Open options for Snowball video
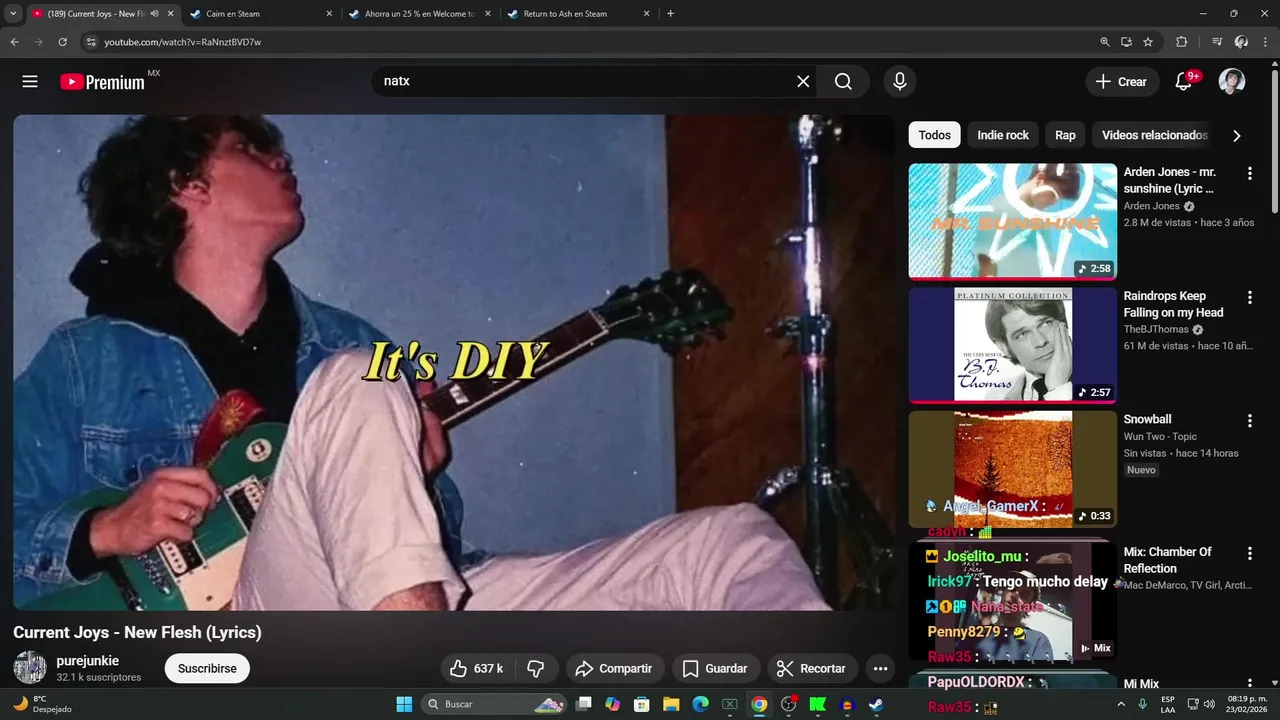1280x720 pixels. point(1249,421)
